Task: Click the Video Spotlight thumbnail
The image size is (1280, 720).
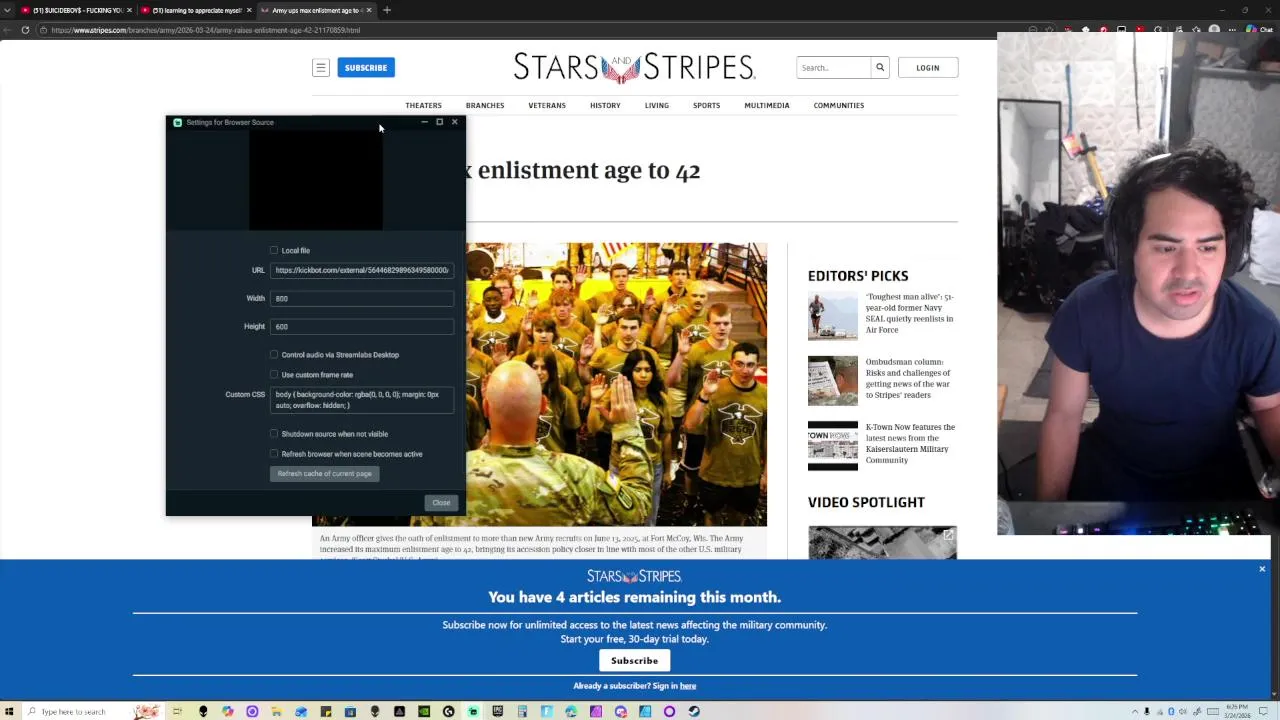Action: click(x=882, y=542)
